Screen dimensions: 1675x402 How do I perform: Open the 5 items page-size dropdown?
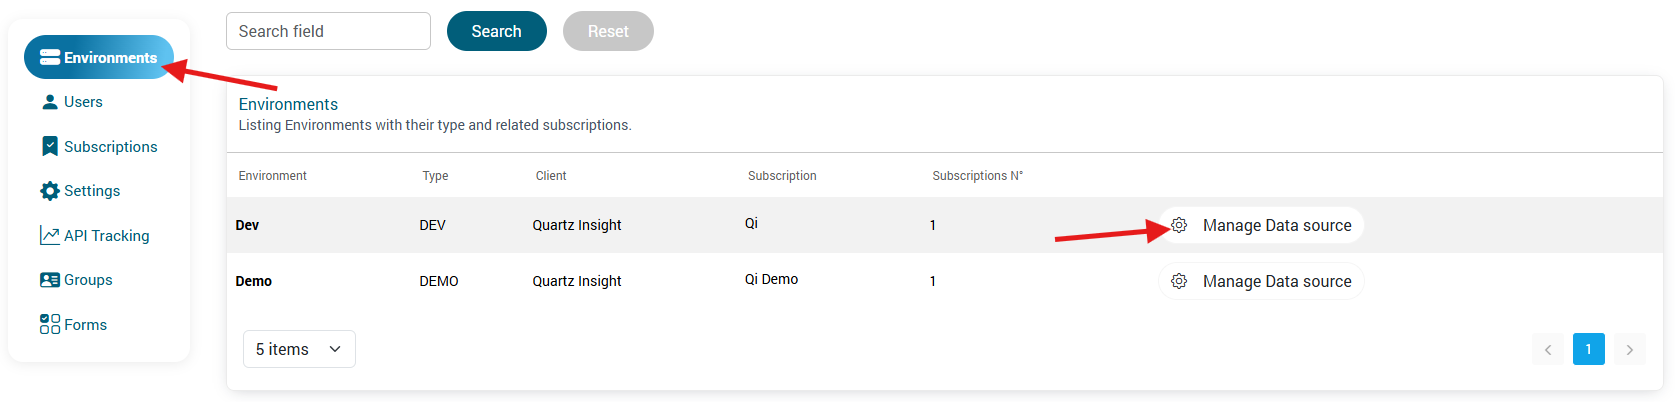(x=299, y=349)
